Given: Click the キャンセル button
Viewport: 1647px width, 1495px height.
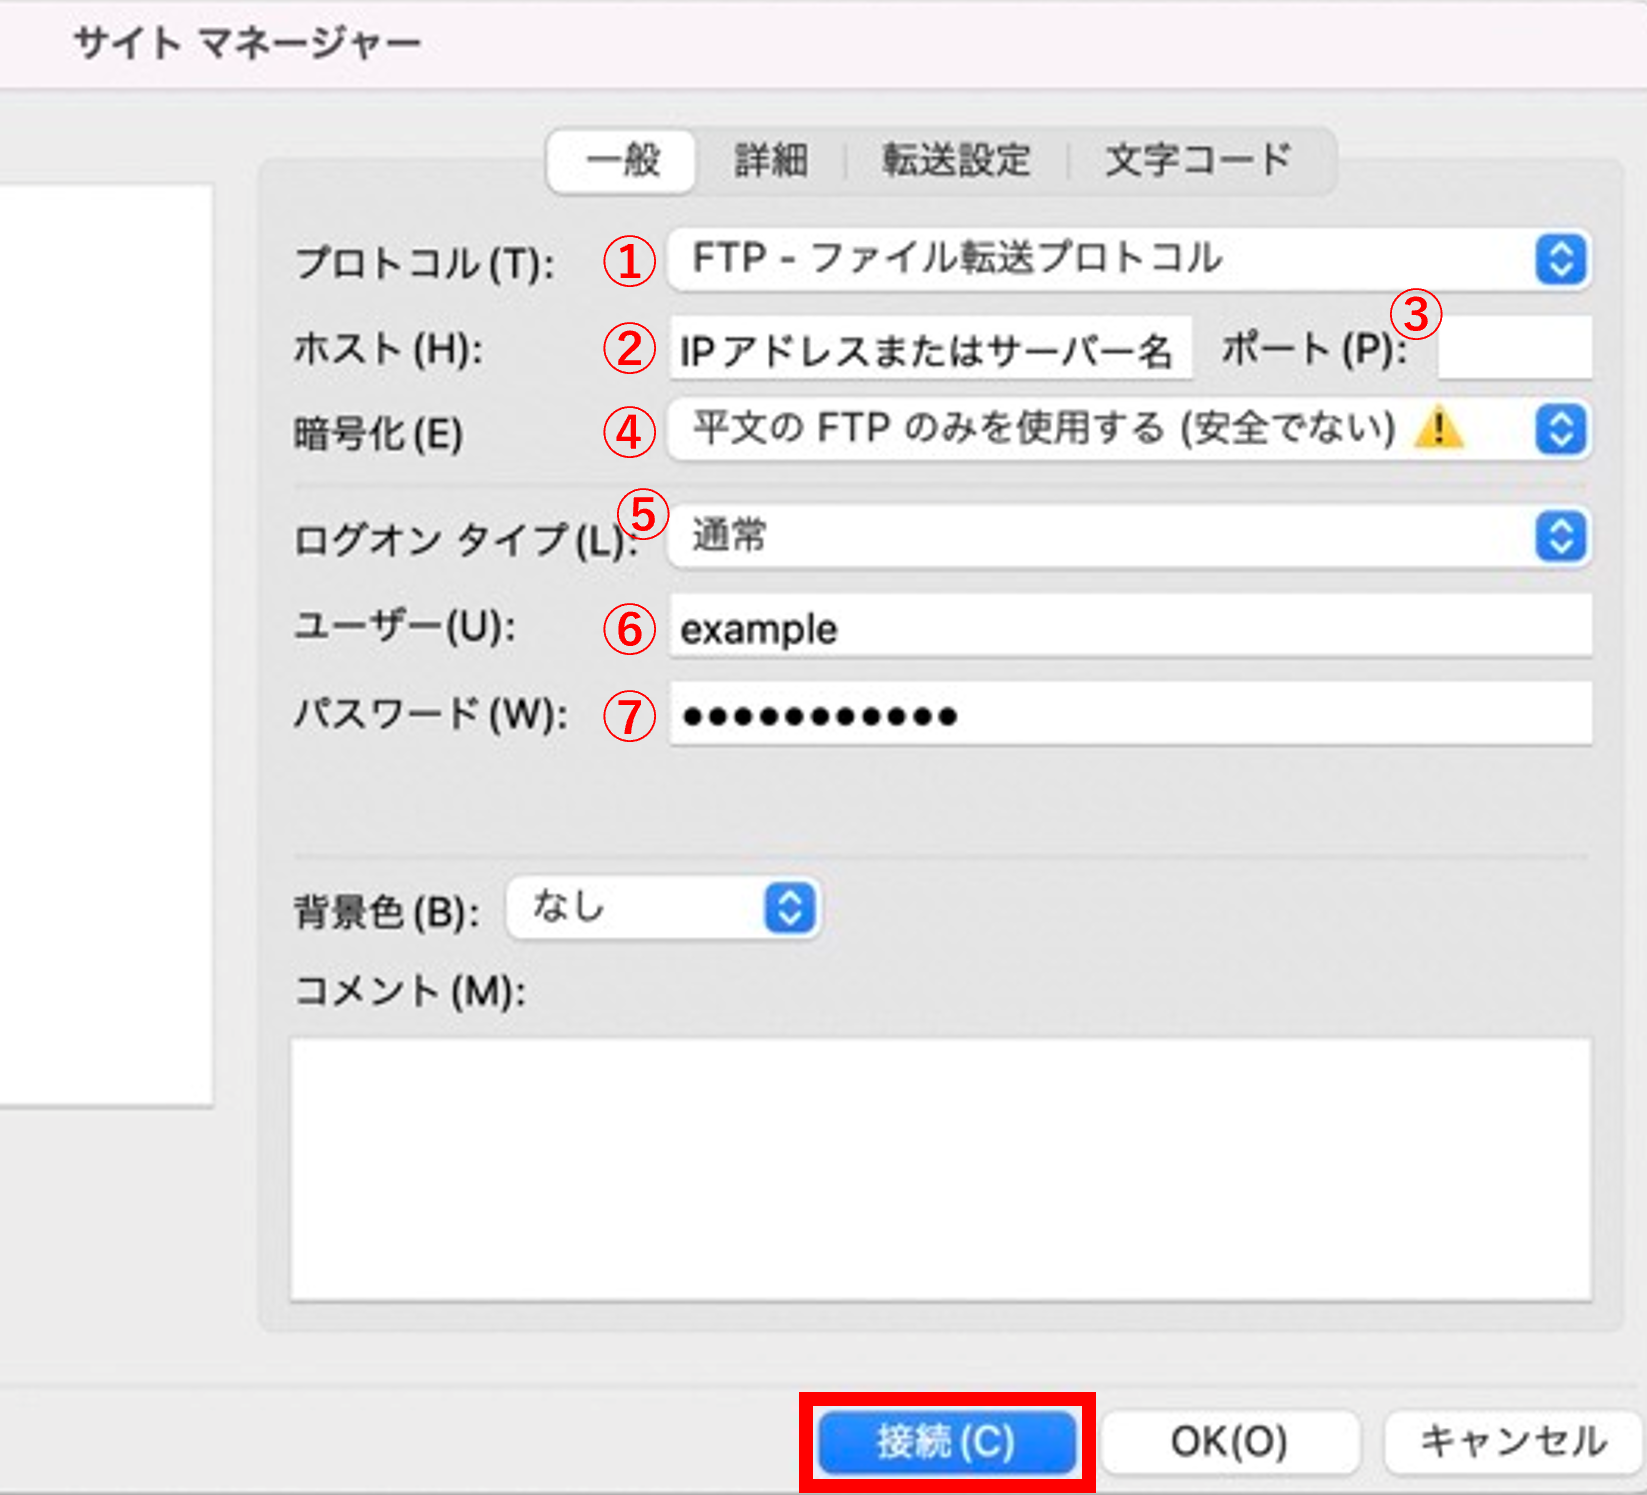Looking at the screenshot, I should tap(1513, 1441).
